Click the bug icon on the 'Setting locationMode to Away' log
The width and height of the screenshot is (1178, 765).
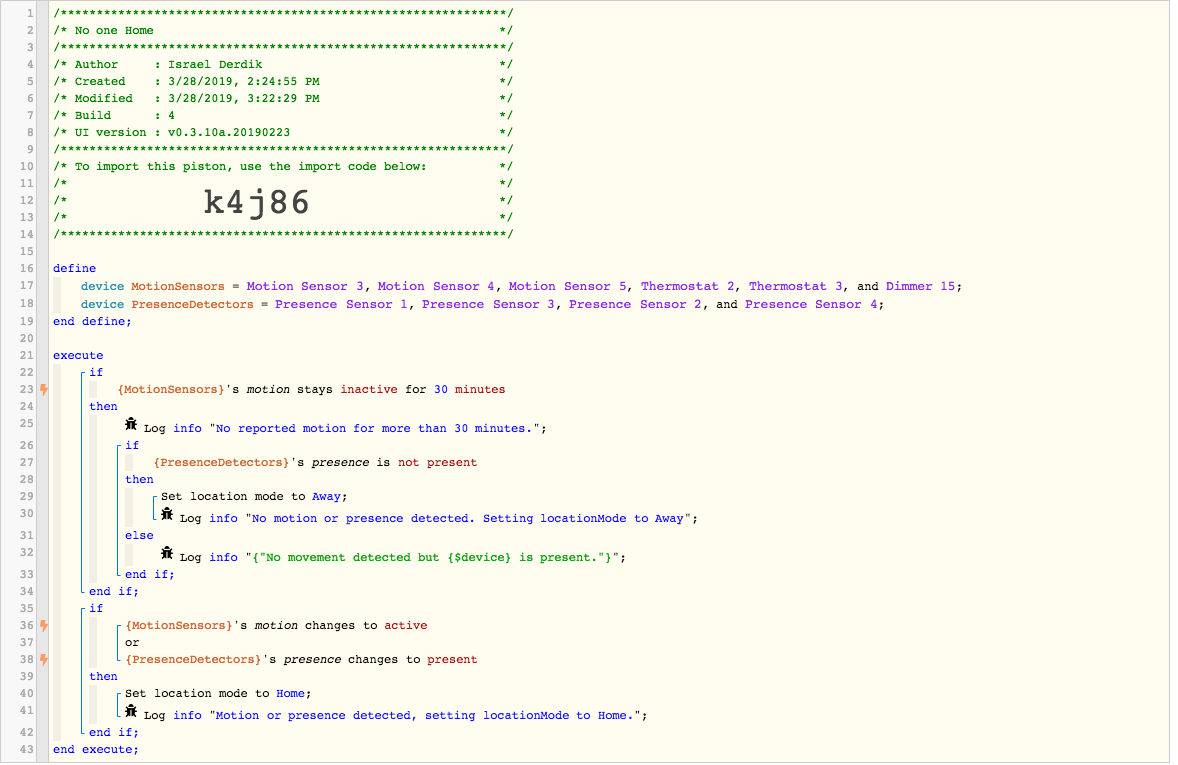(167, 515)
